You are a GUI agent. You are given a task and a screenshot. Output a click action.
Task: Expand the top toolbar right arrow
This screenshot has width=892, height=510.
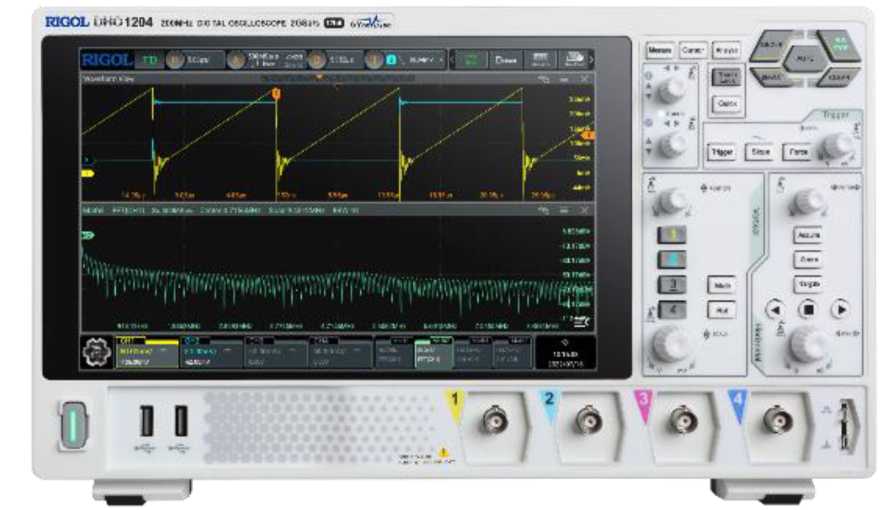[590, 60]
